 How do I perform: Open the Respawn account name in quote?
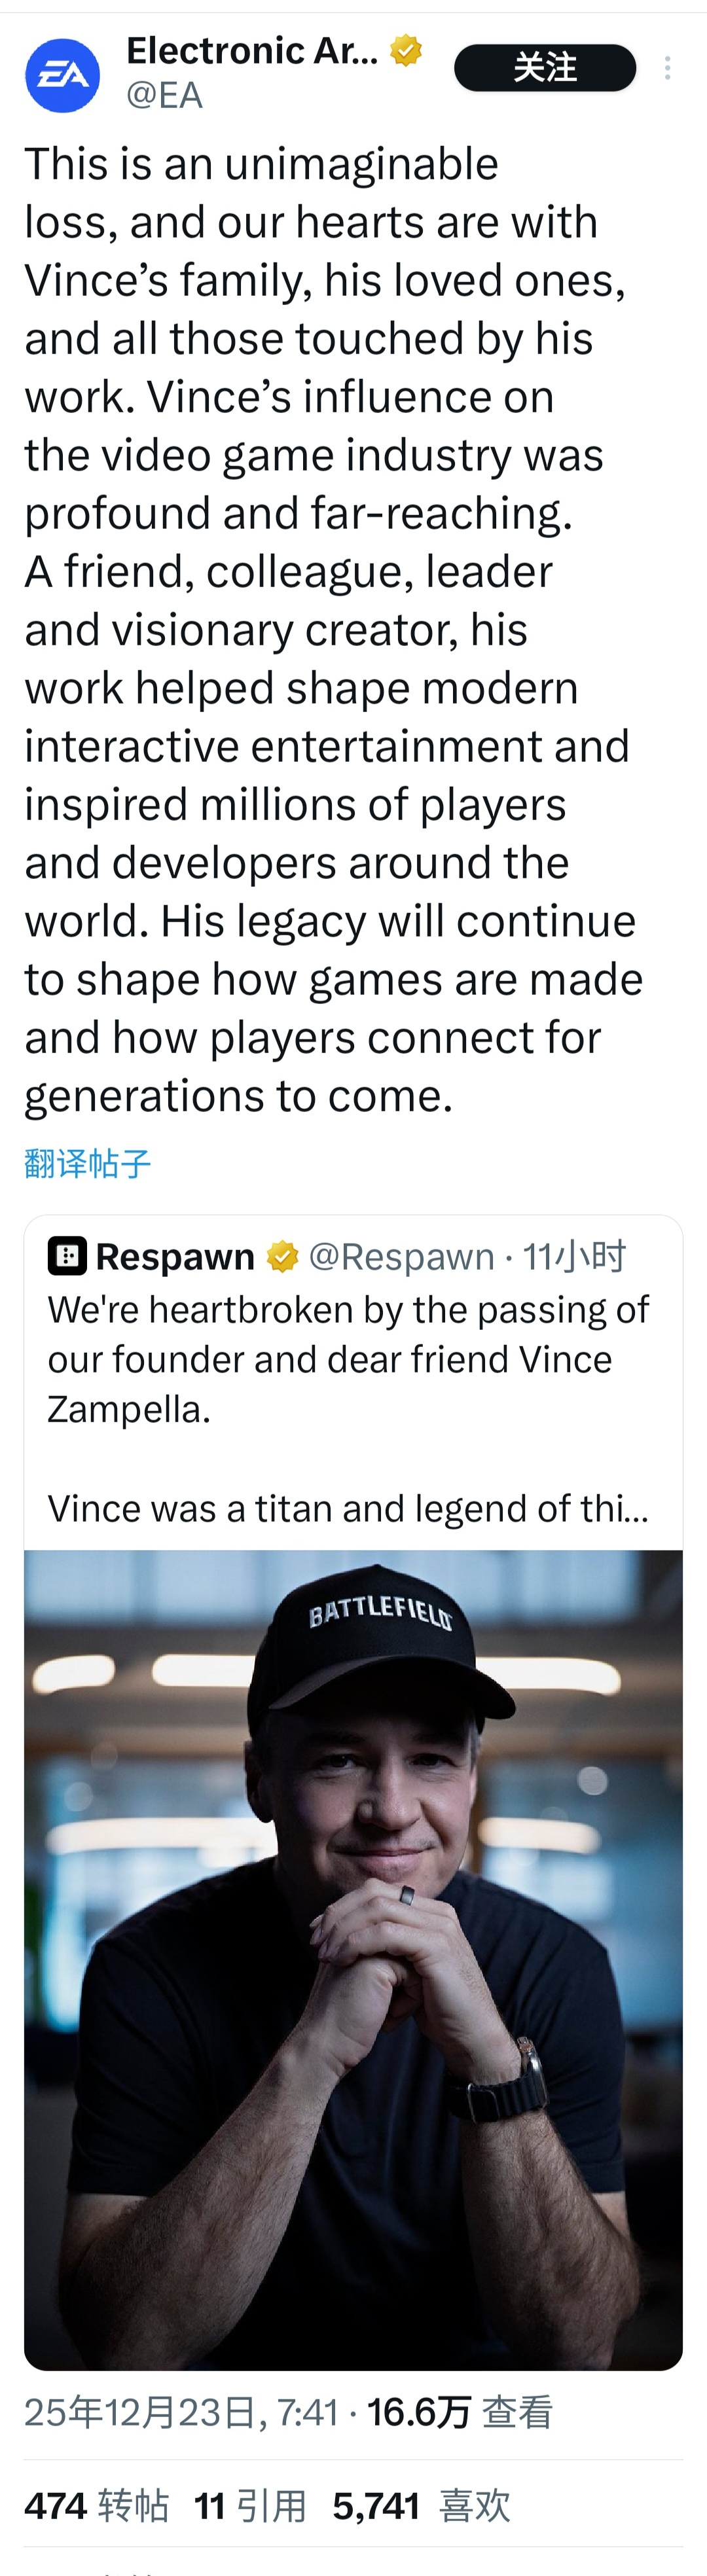coord(175,1257)
